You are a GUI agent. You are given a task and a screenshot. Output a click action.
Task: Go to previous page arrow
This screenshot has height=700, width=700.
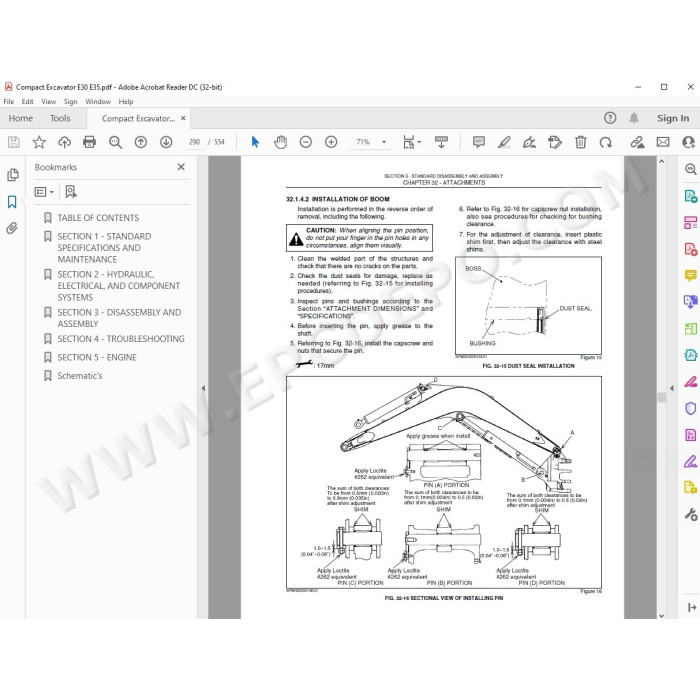141,142
